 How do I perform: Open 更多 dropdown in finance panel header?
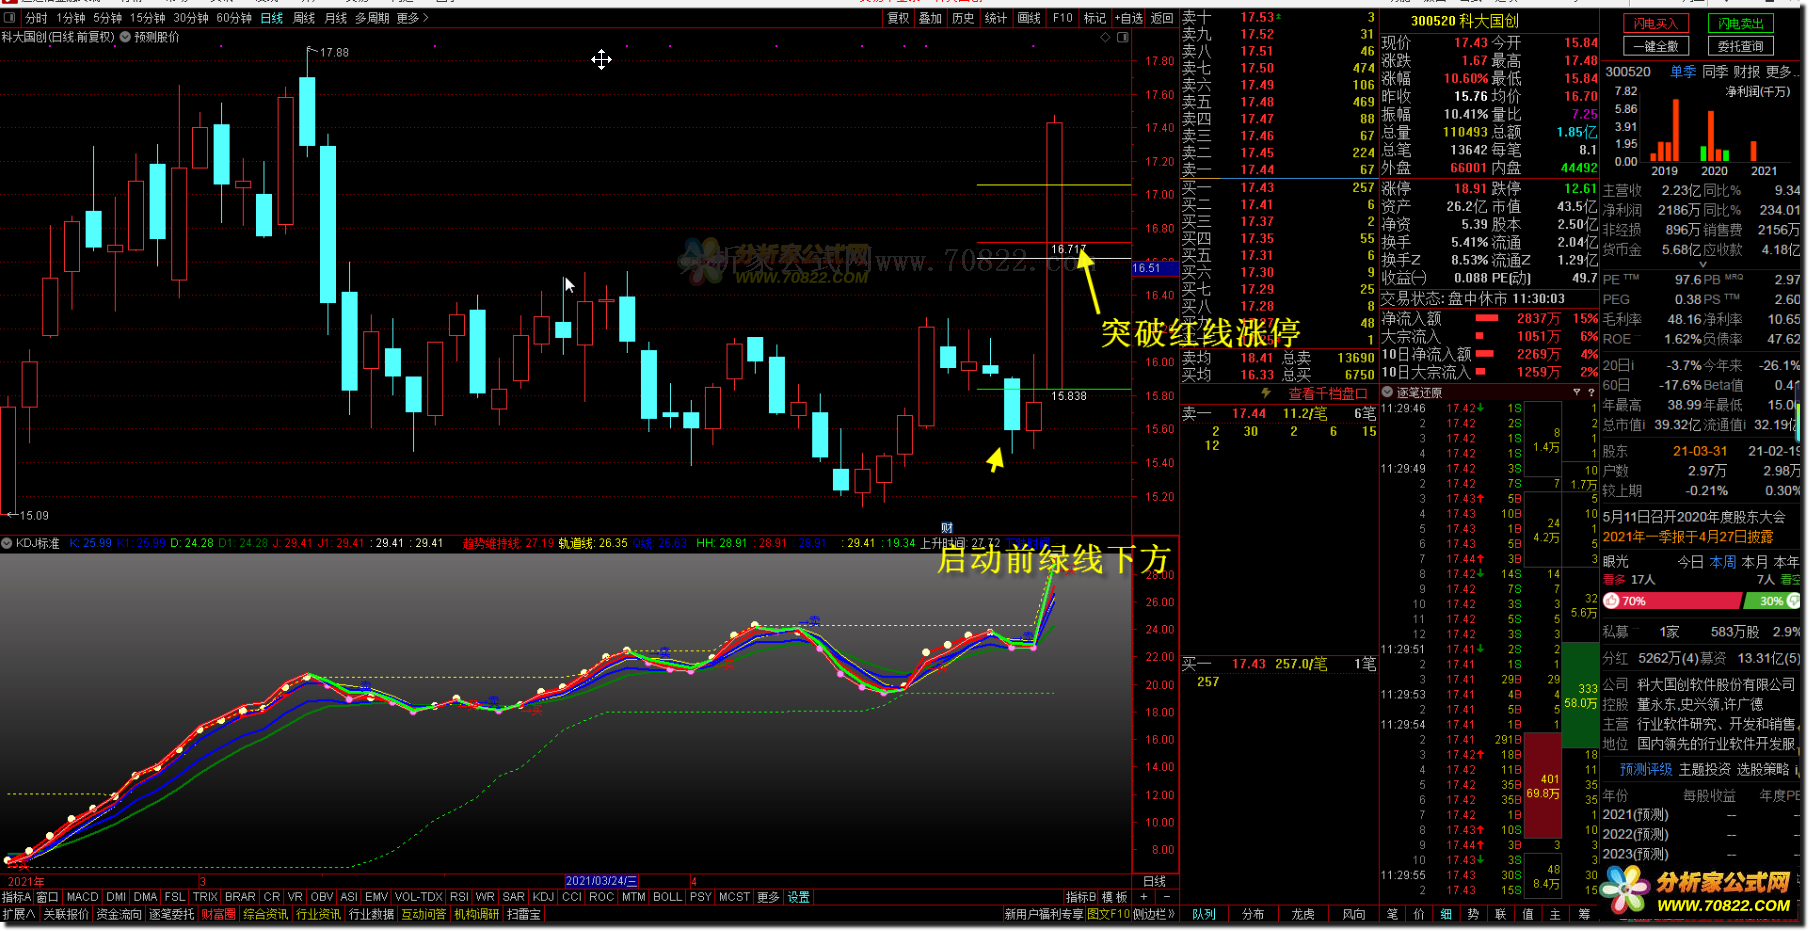[x=1781, y=72]
